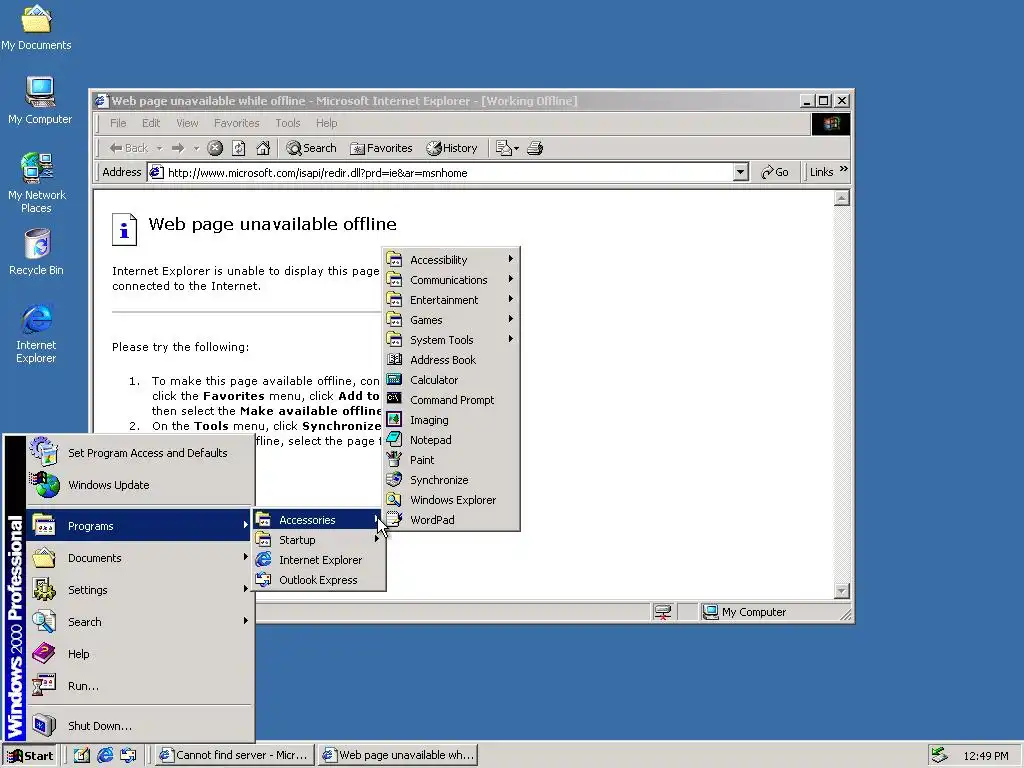Image resolution: width=1024 pixels, height=768 pixels.
Task: Click Set Program Access and Defaults
Action: tap(139, 453)
